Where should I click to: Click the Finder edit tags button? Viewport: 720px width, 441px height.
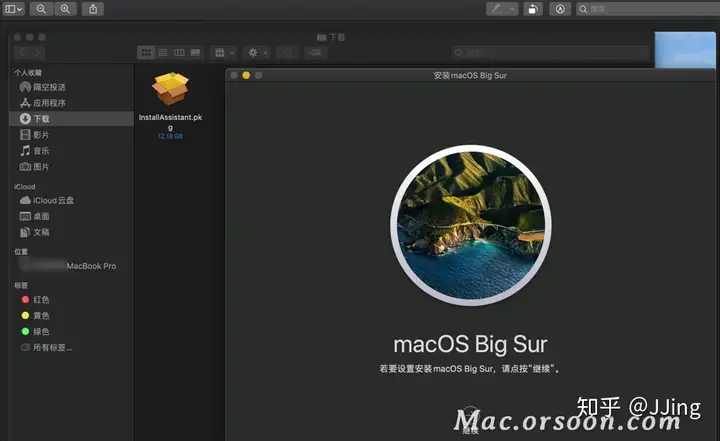pos(315,52)
